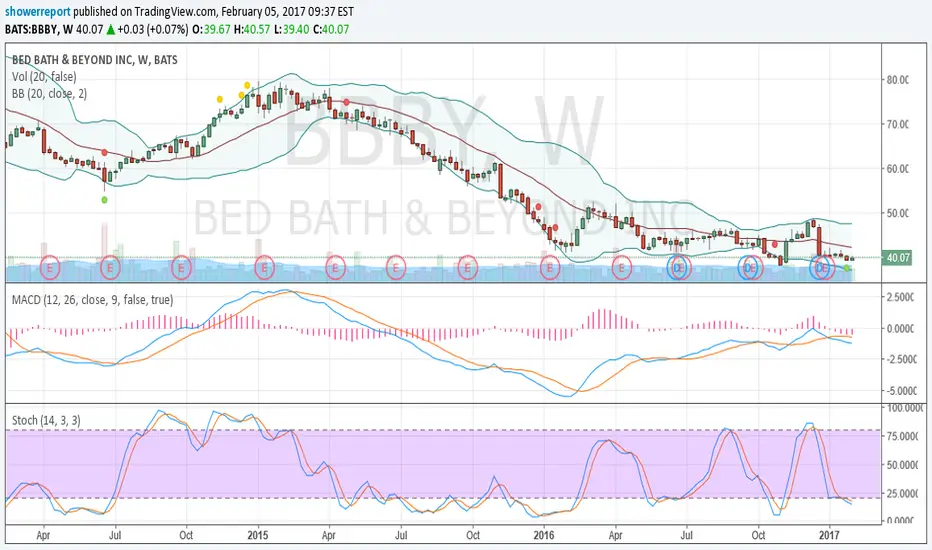Viewport: 932px width, 550px height.
Task: Click the blue dividend/earnings marker just before 2017
Action: pos(821,268)
